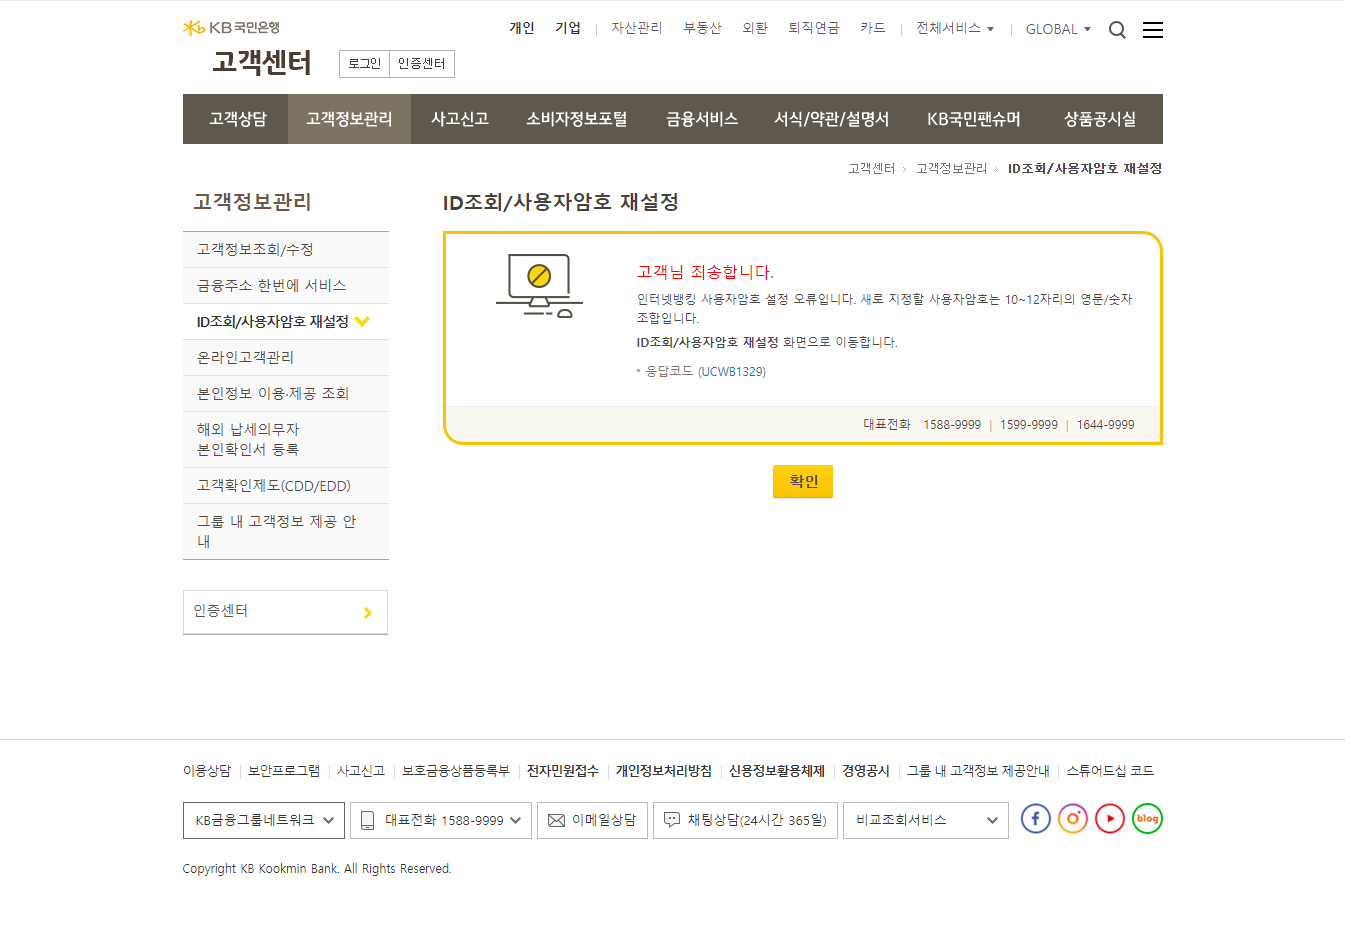Open the 서식/약관/설명서 menu tab
Screen dimensions: 1345x941
click(832, 119)
